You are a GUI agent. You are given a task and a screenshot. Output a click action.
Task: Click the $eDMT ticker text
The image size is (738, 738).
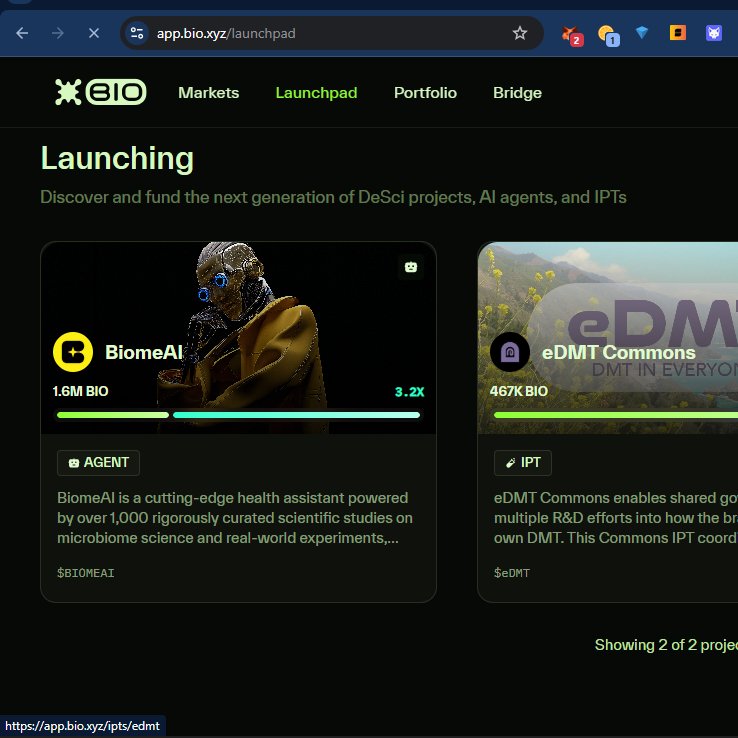pyautogui.click(x=512, y=573)
